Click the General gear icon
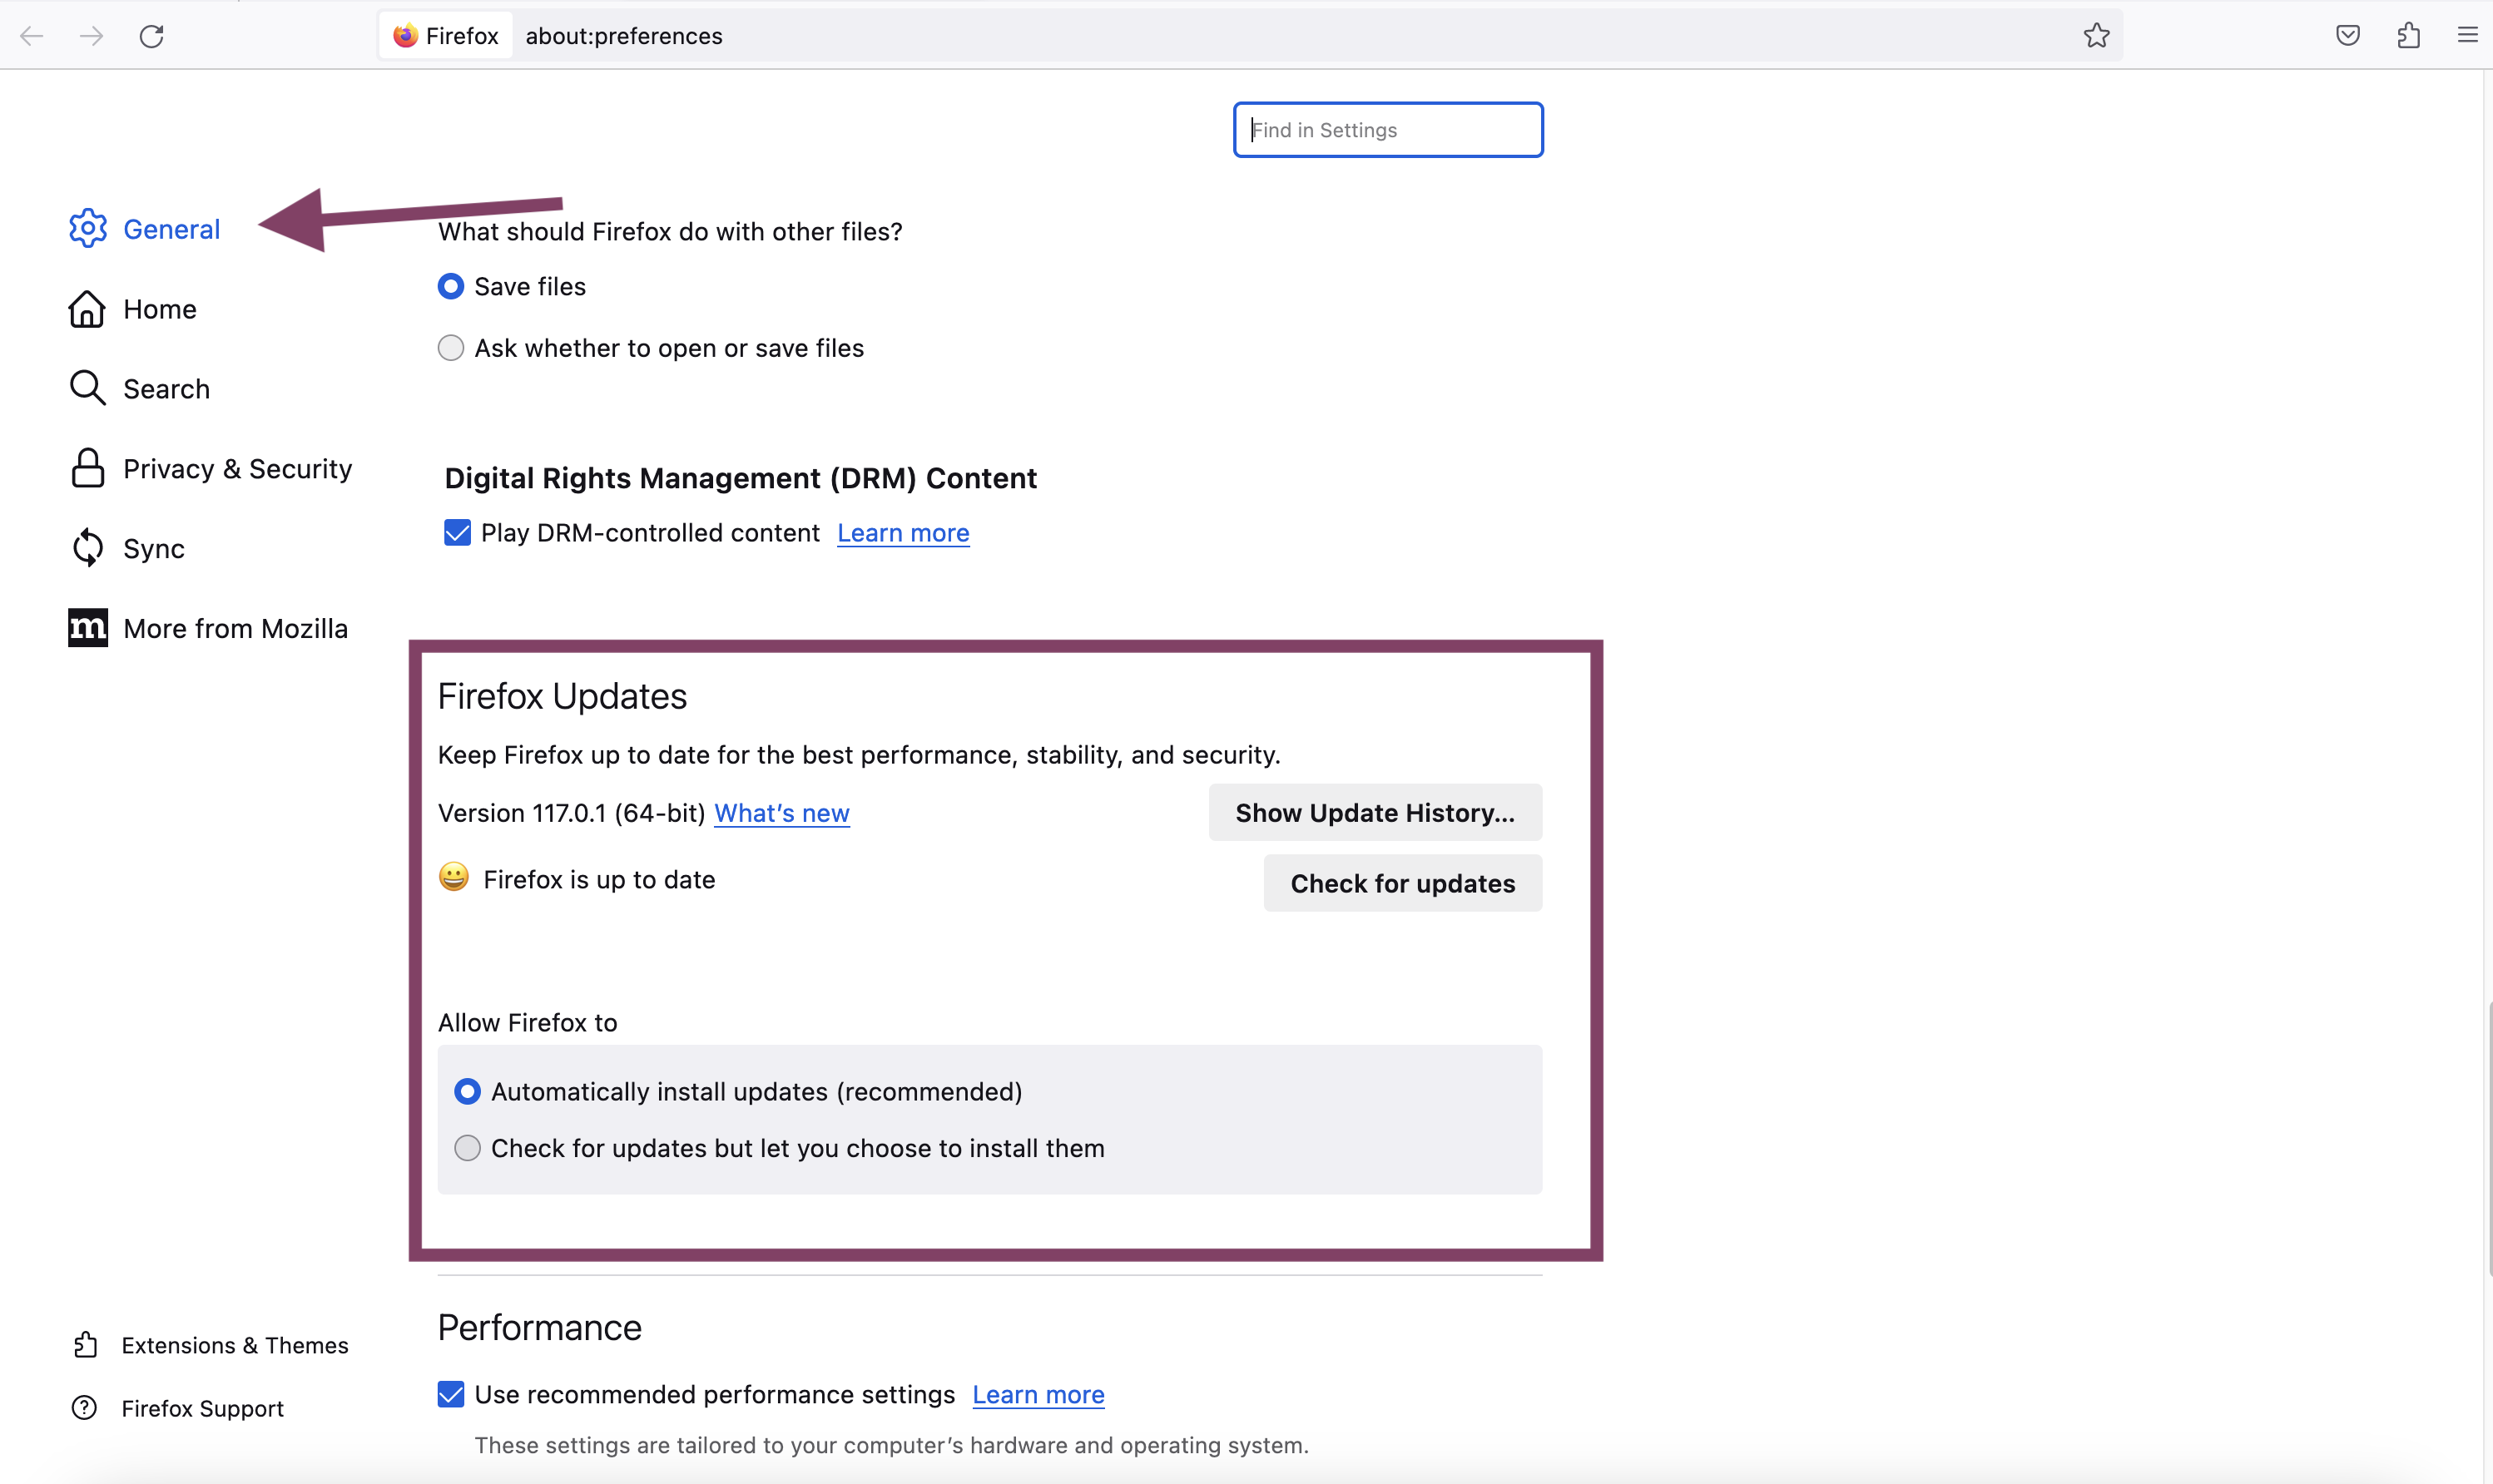 point(88,229)
